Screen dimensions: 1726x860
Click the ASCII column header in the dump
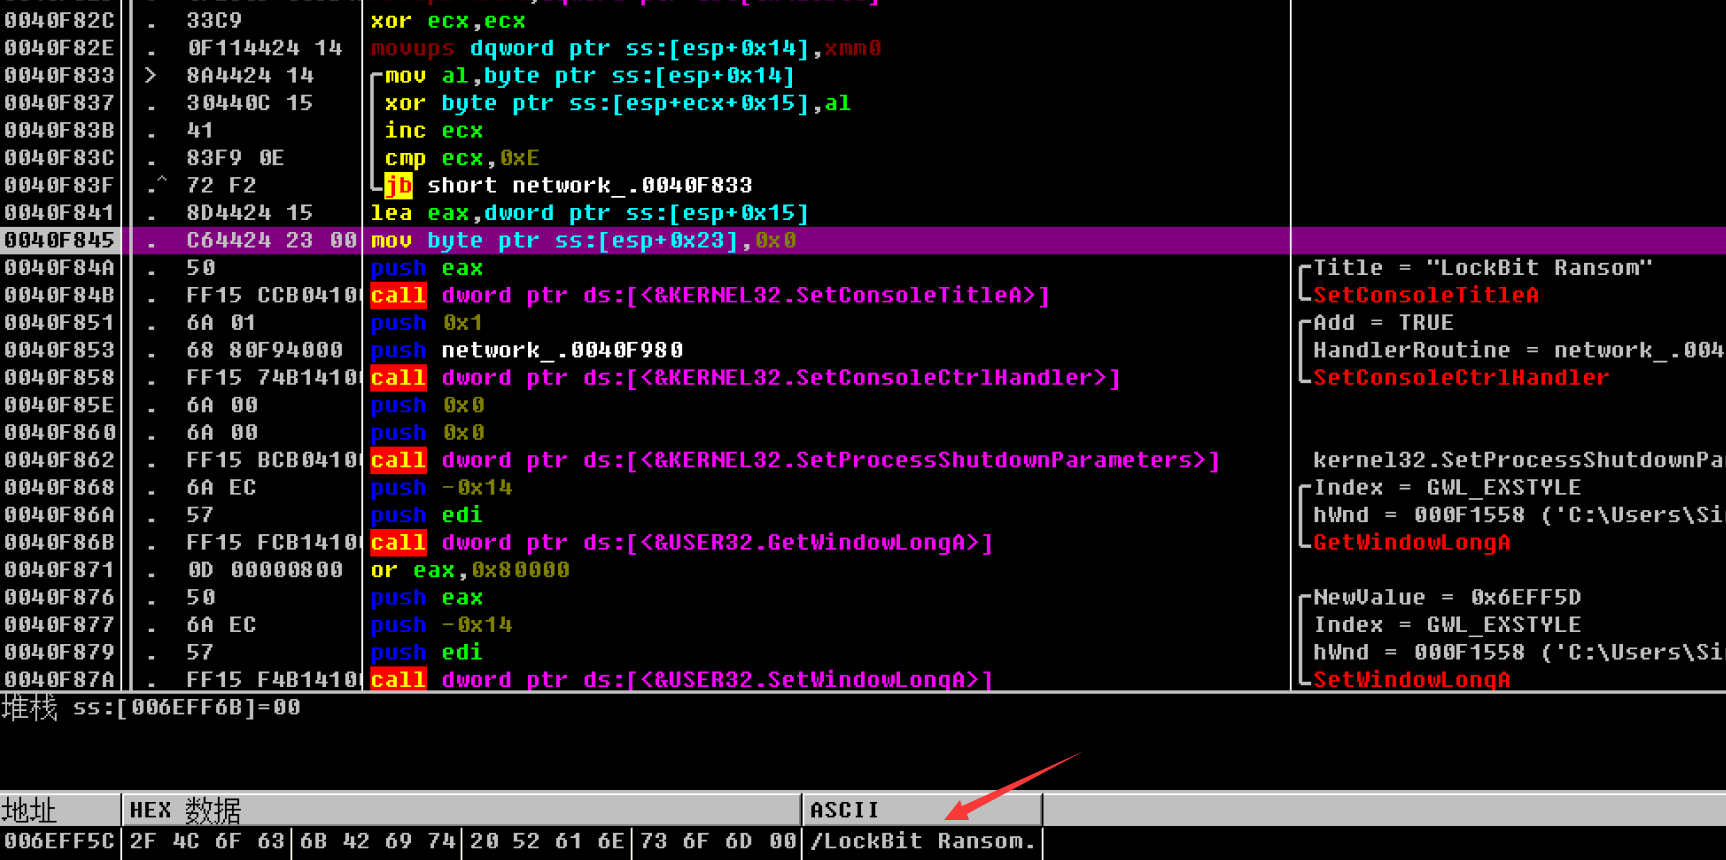922,809
